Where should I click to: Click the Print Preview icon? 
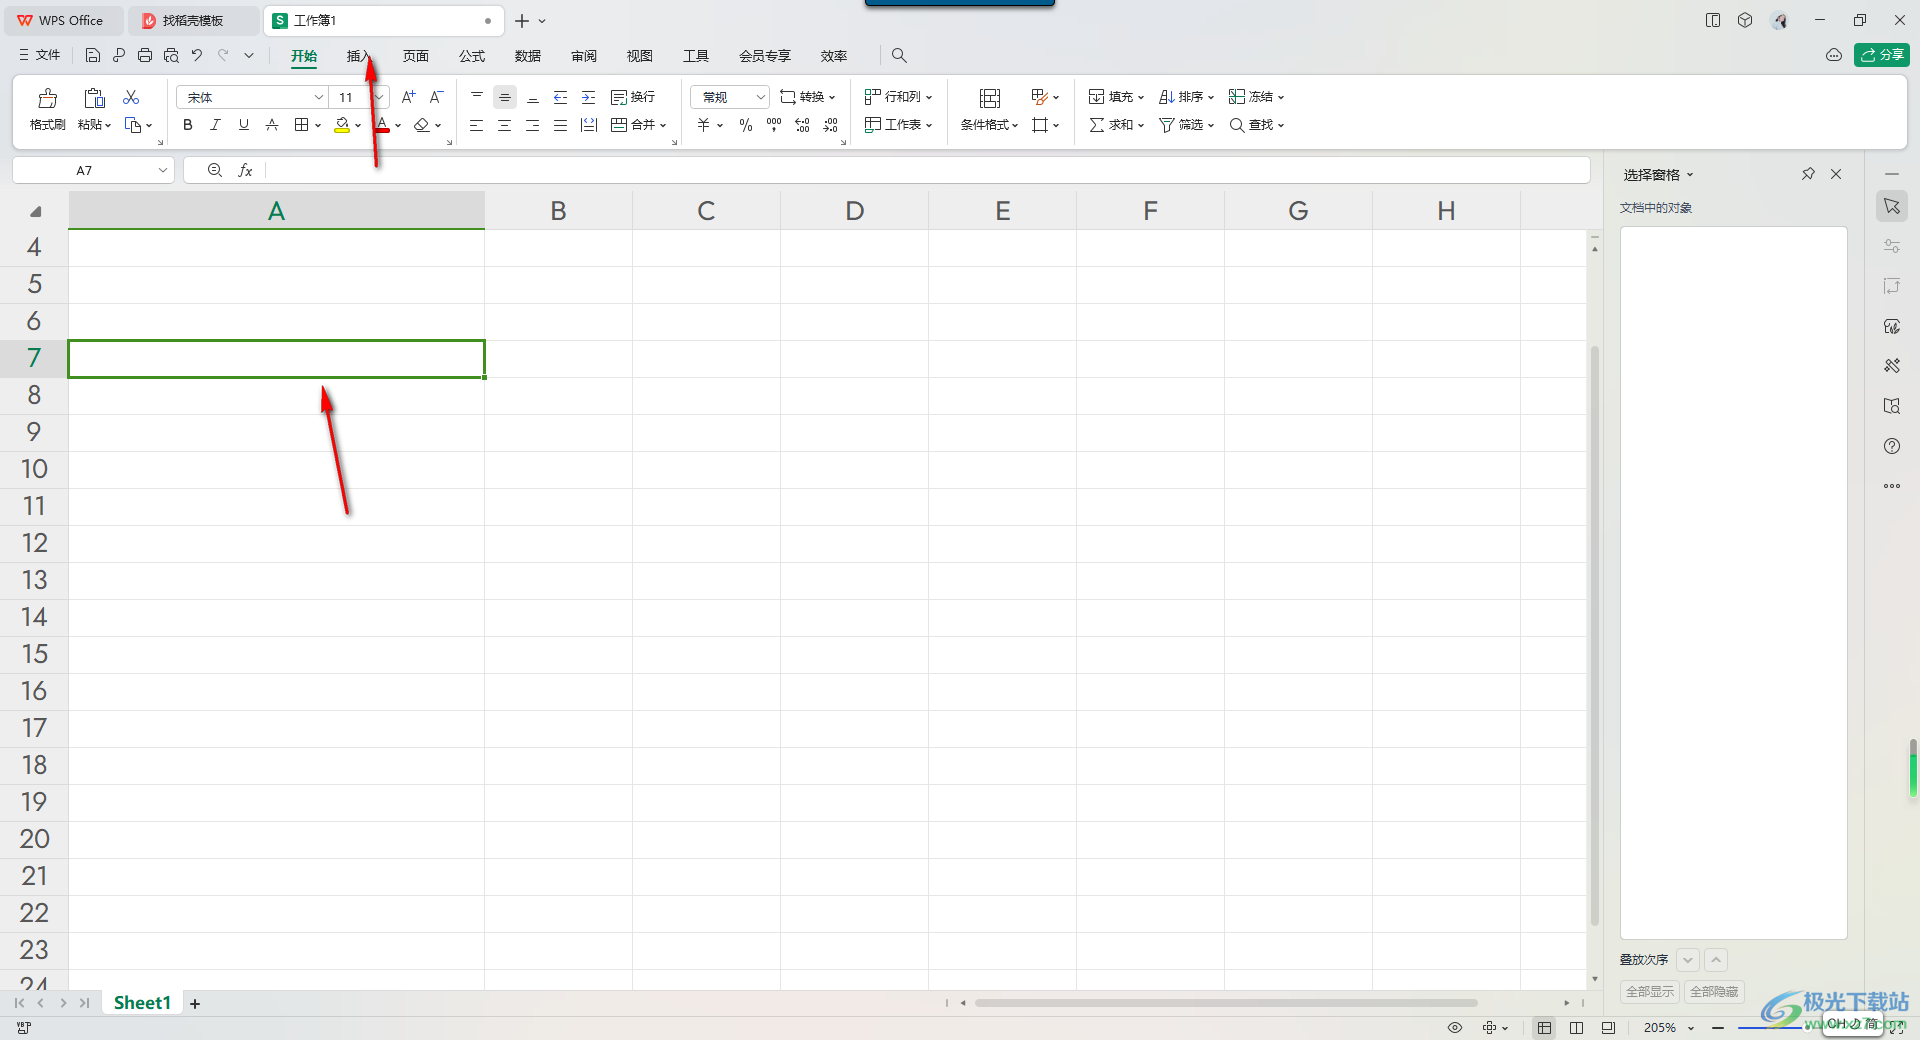click(171, 55)
